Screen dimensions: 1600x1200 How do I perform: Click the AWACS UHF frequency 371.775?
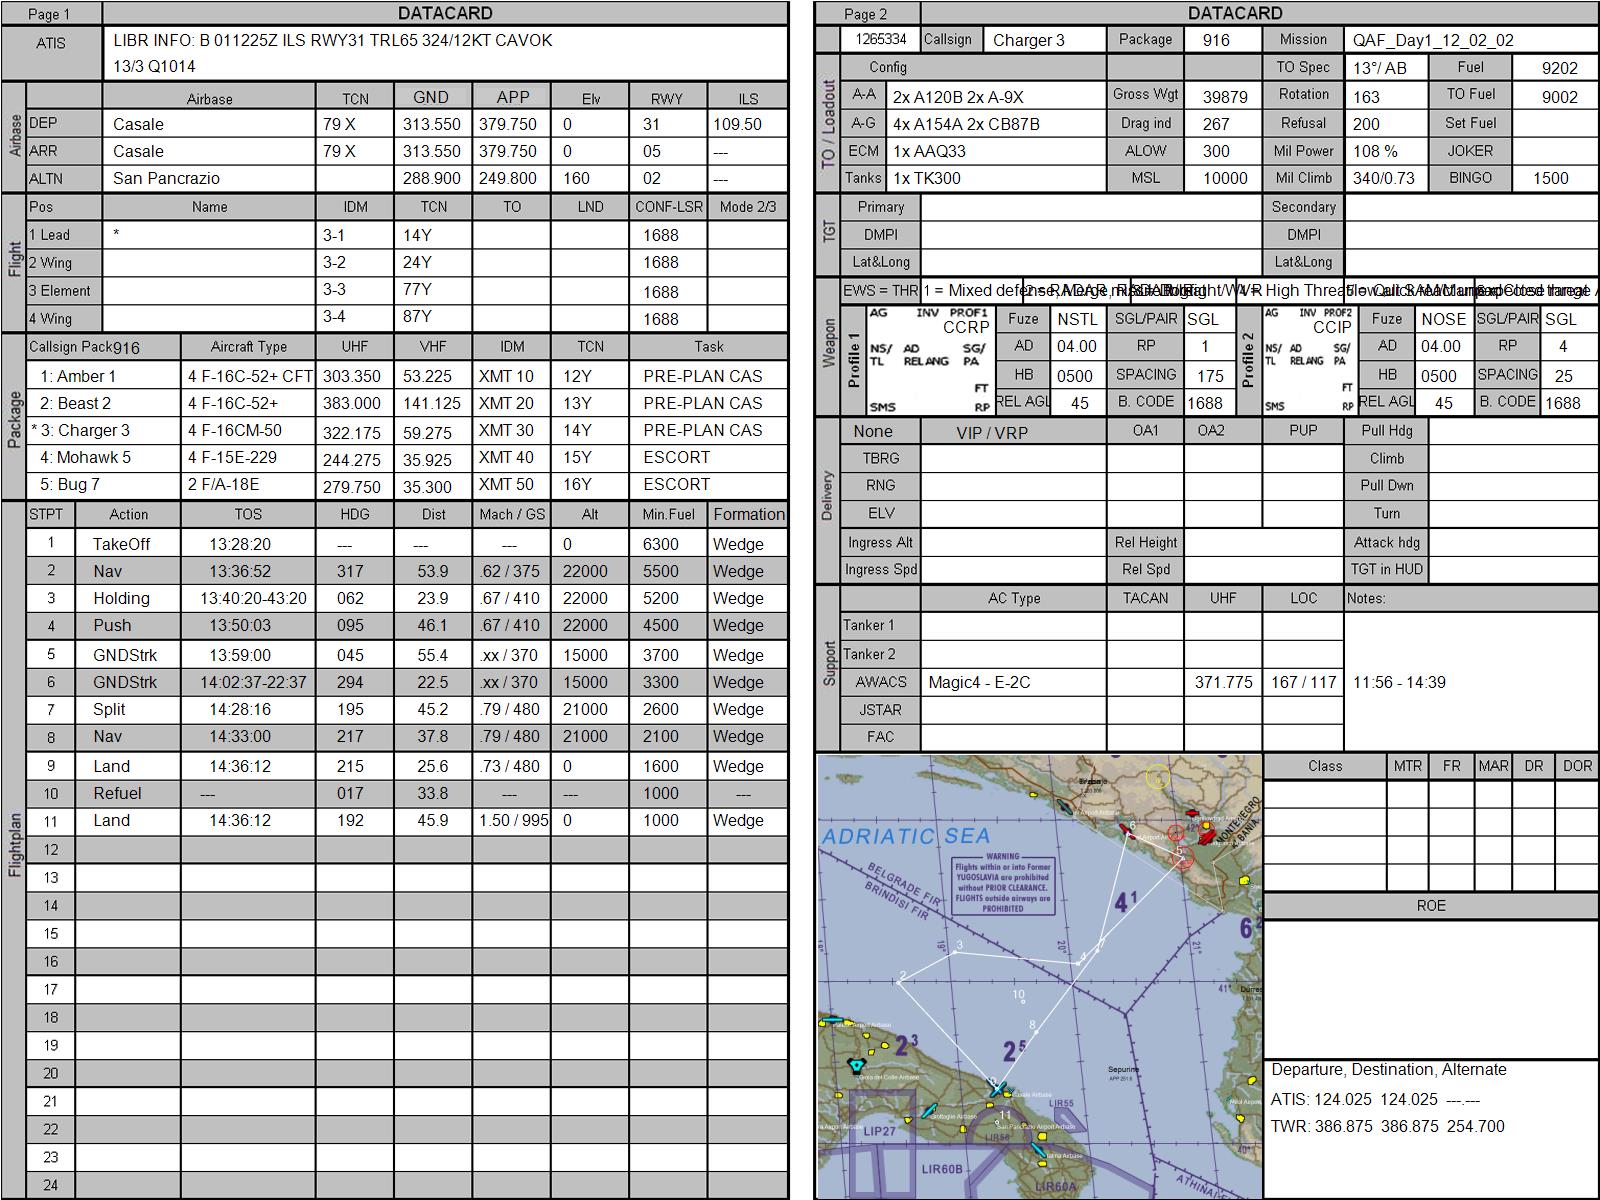(1223, 682)
